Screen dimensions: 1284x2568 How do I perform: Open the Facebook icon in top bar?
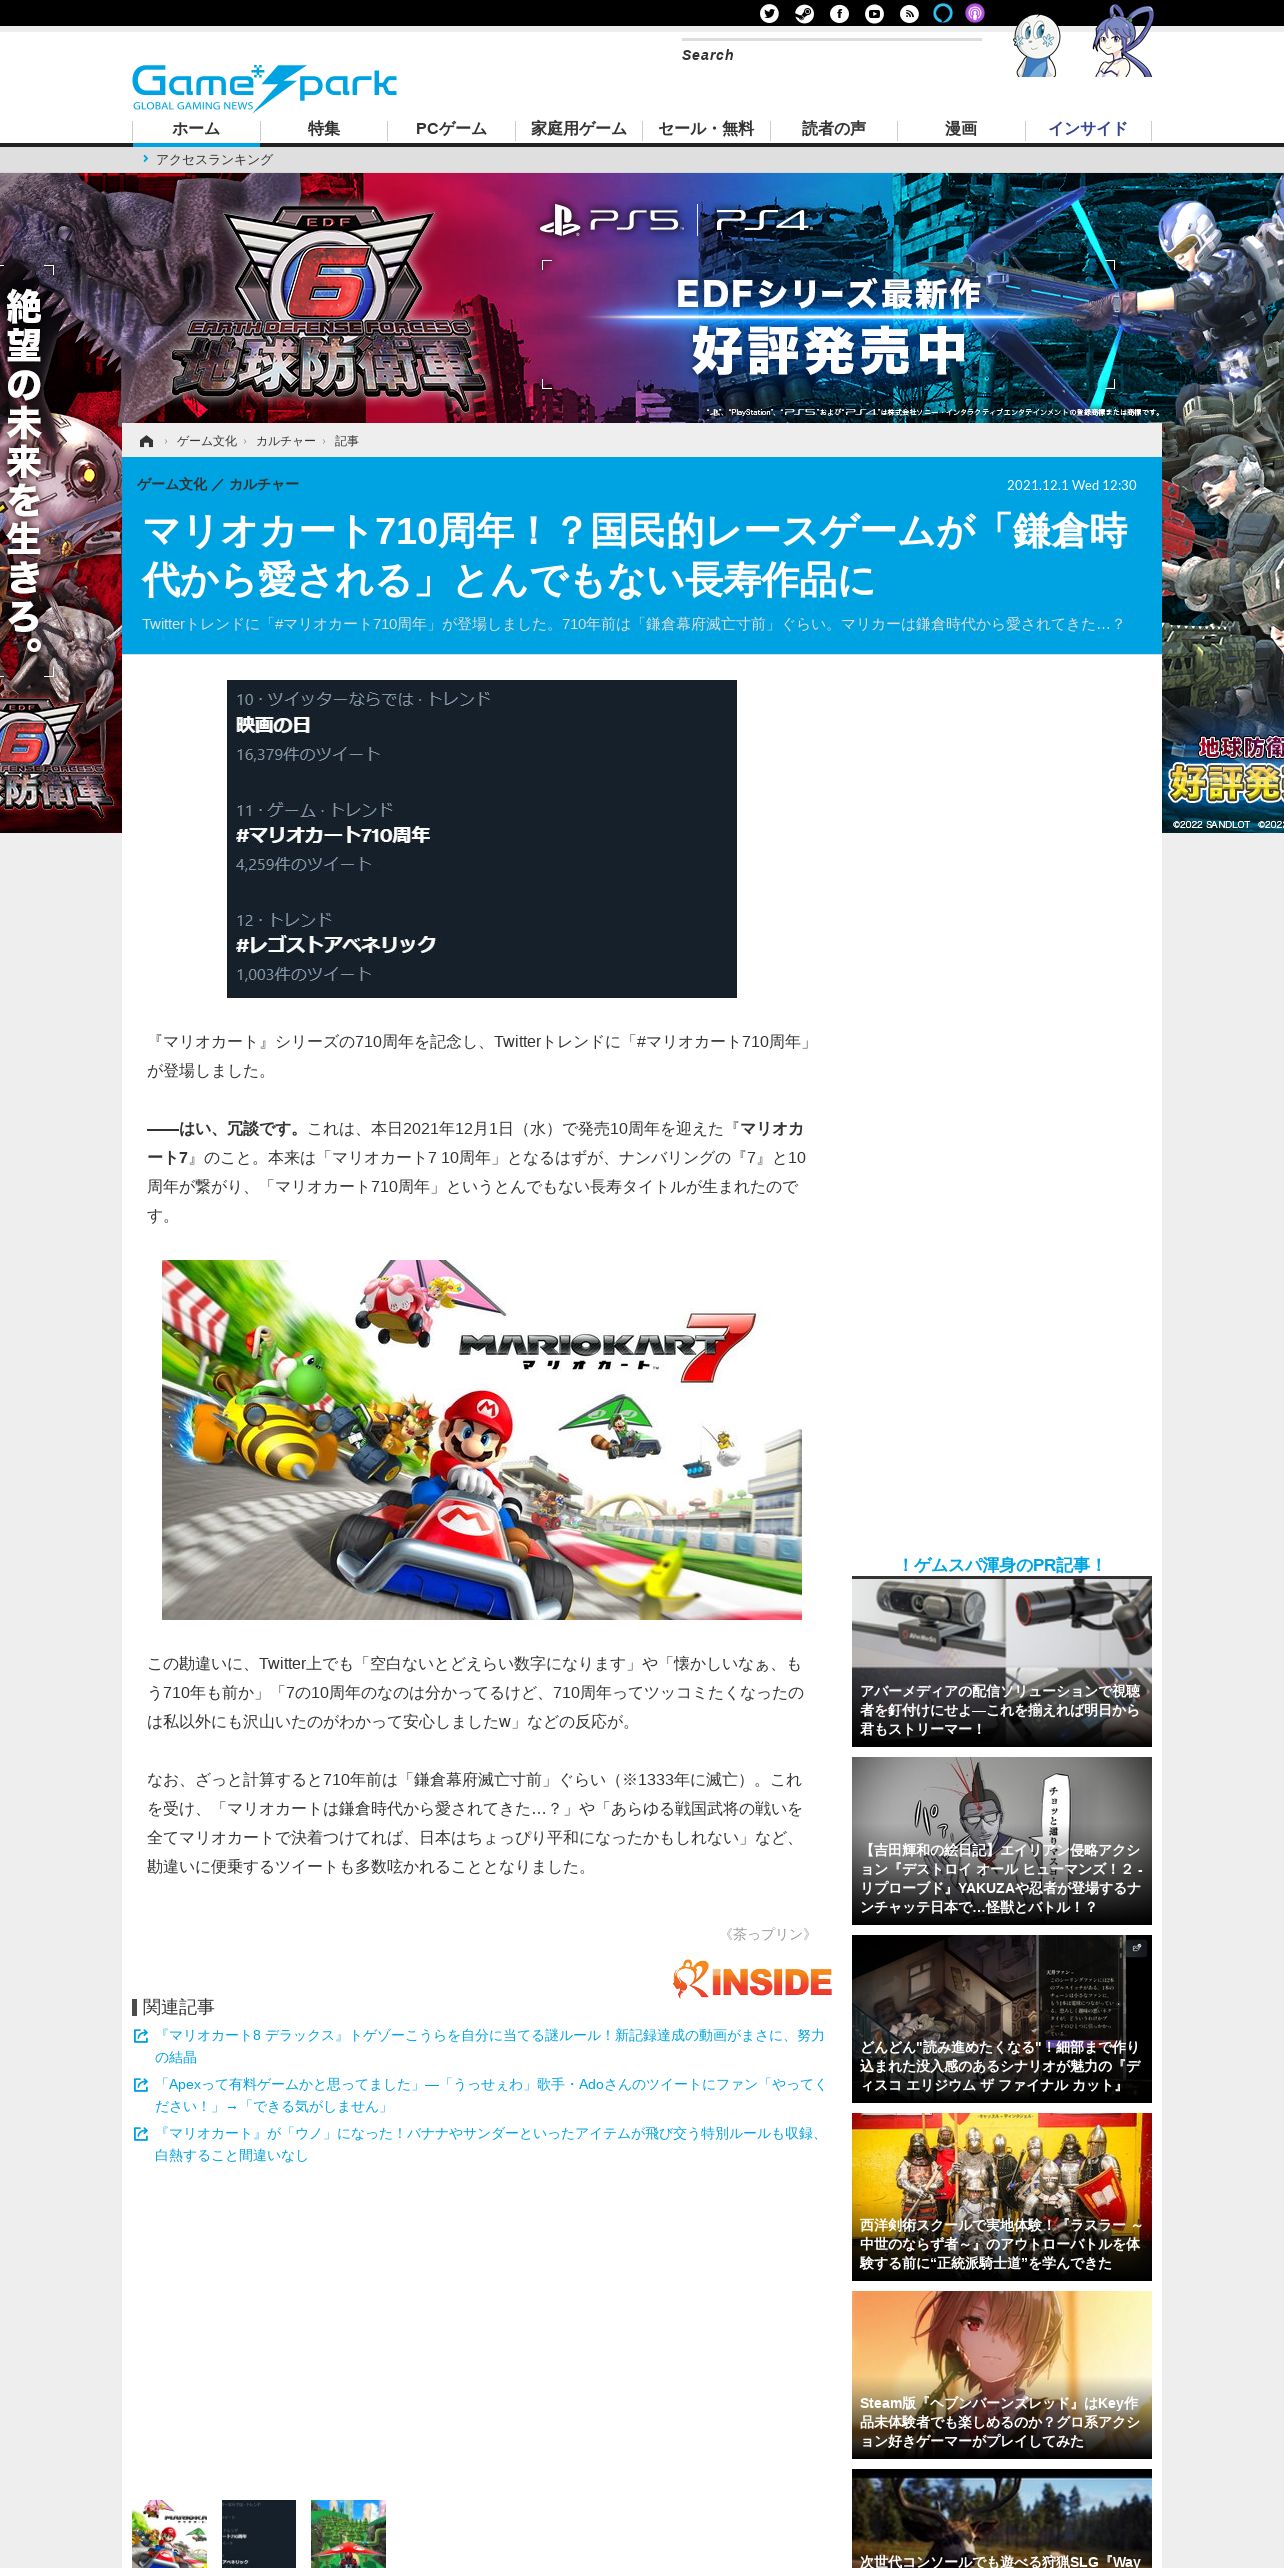(839, 13)
